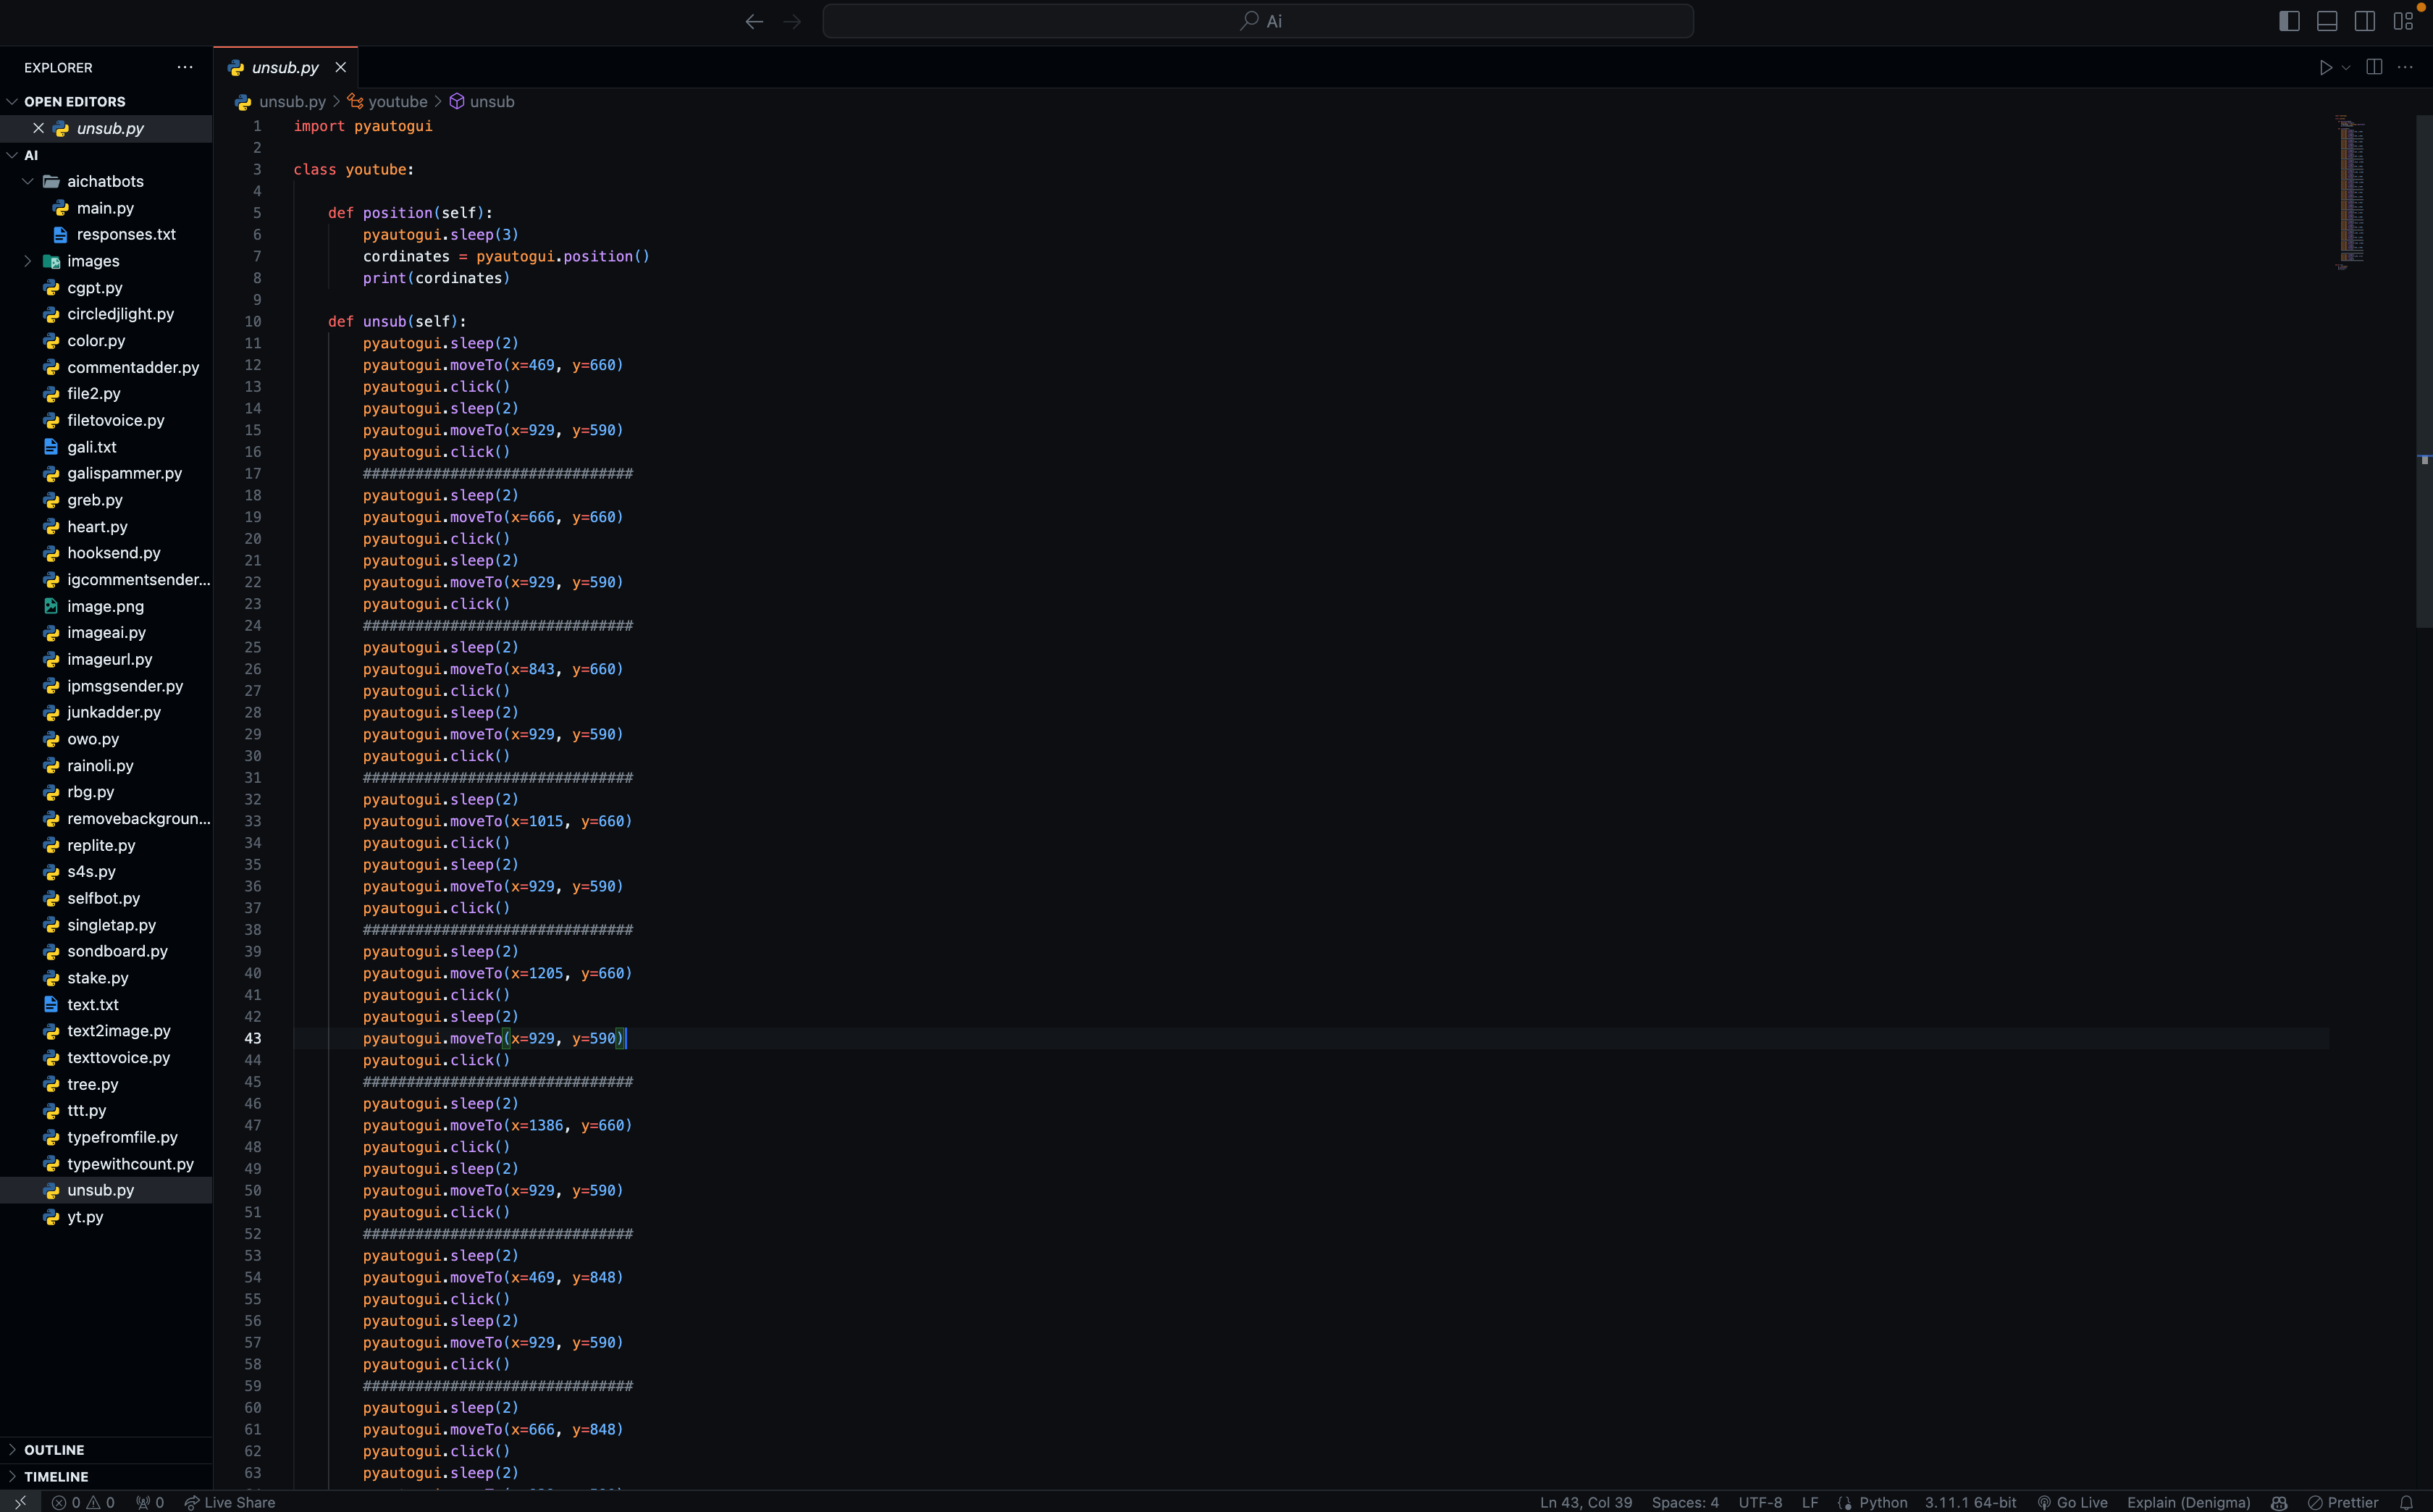Expand the Outline section
The width and height of the screenshot is (2433, 1512).
point(54,1449)
